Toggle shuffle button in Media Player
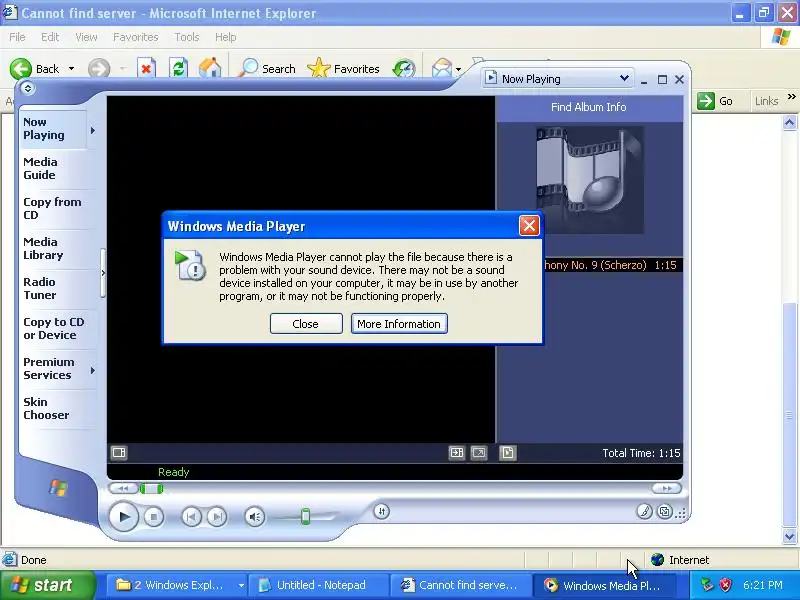 (x=382, y=511)
